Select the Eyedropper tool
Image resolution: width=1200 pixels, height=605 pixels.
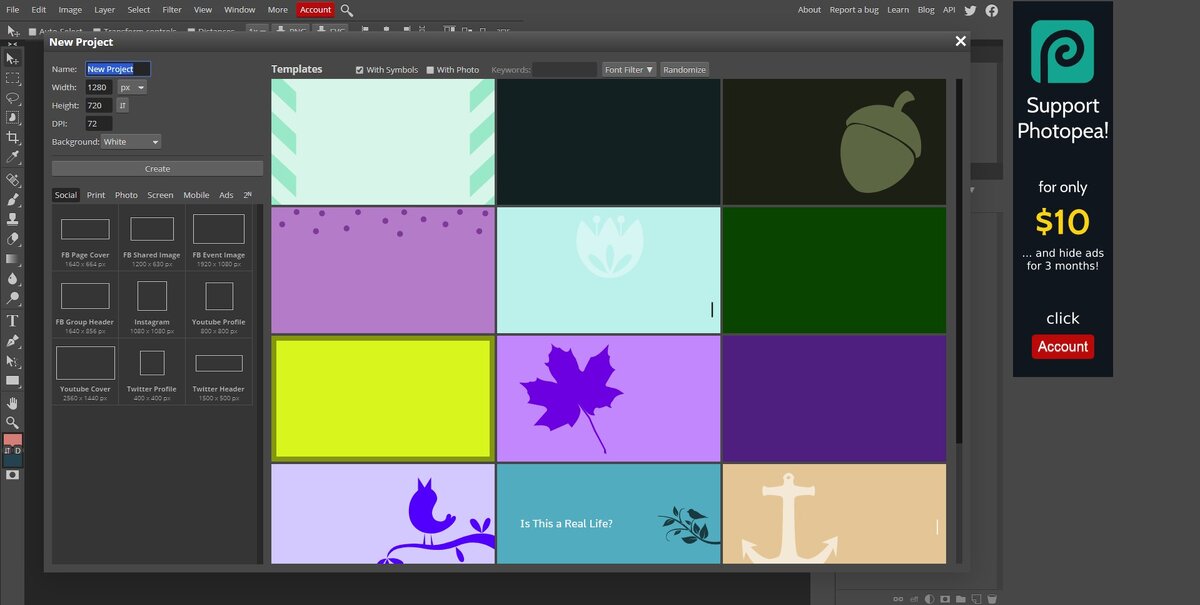13,157
